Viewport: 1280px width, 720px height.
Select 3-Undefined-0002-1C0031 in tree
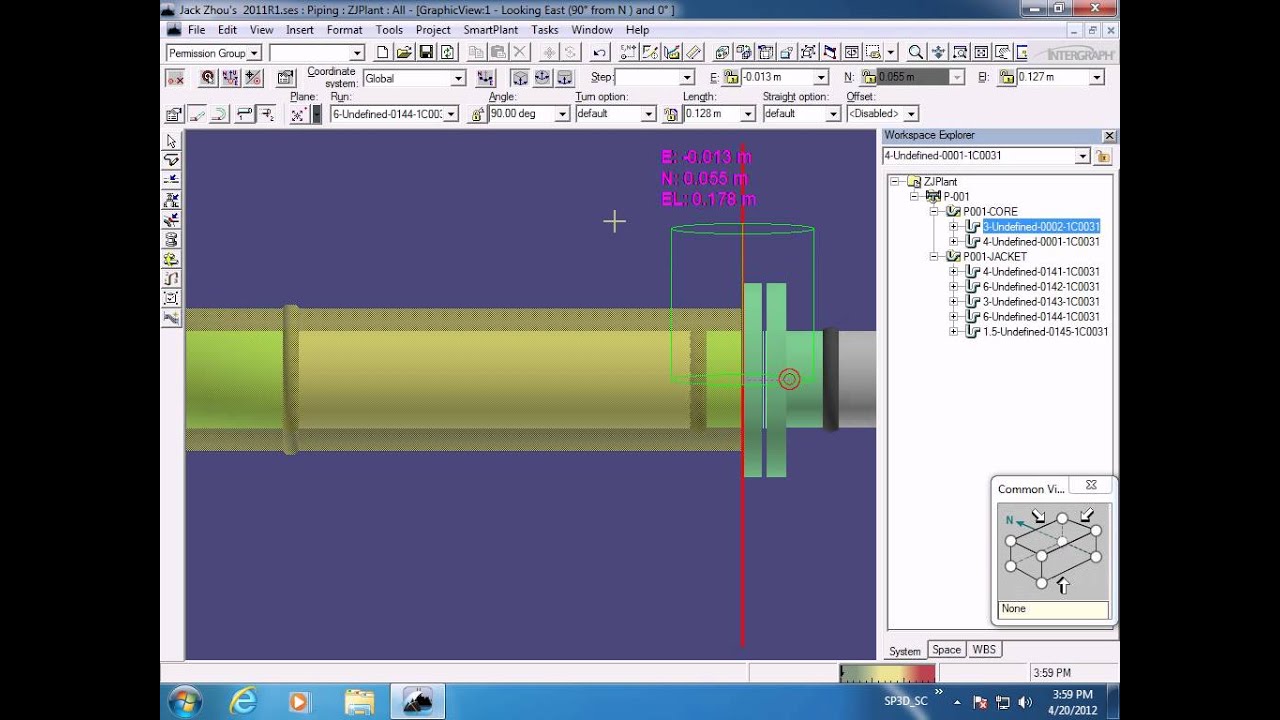[x=1041, y=226]
